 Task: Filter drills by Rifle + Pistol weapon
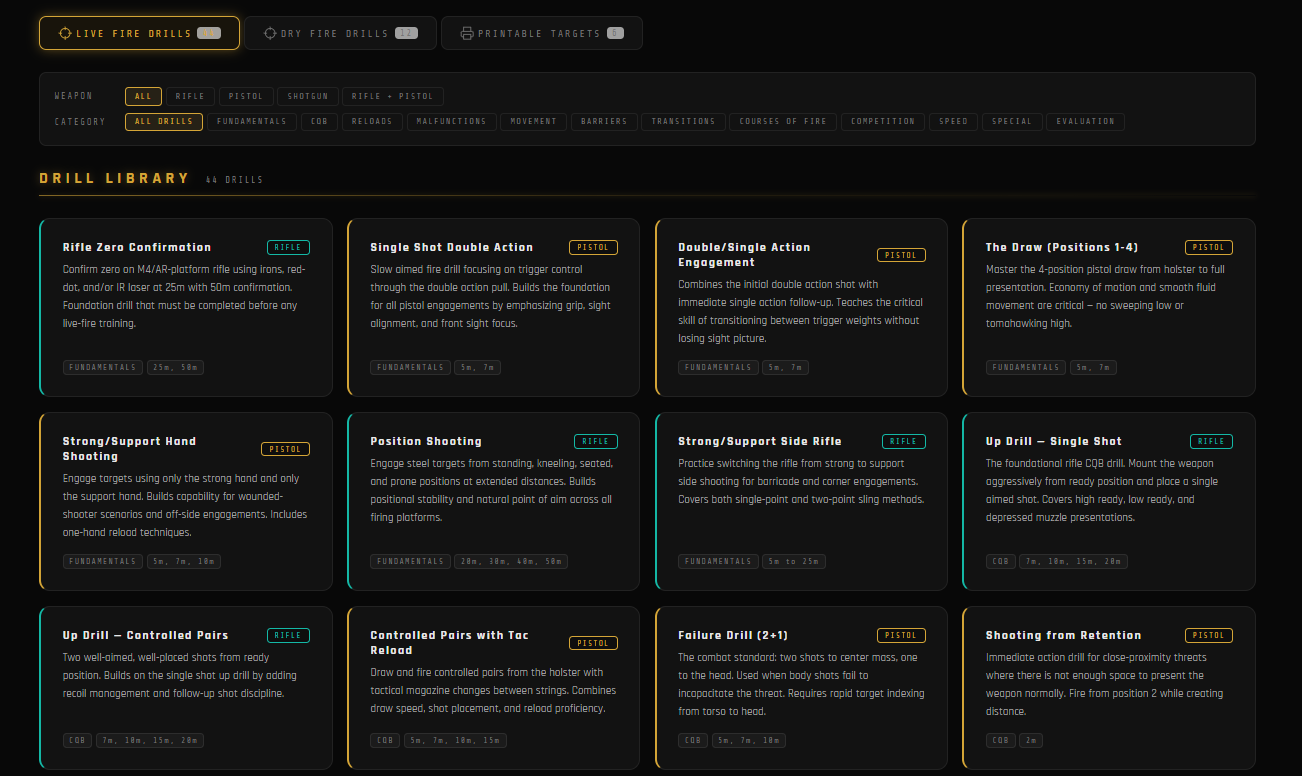point(393,97)
